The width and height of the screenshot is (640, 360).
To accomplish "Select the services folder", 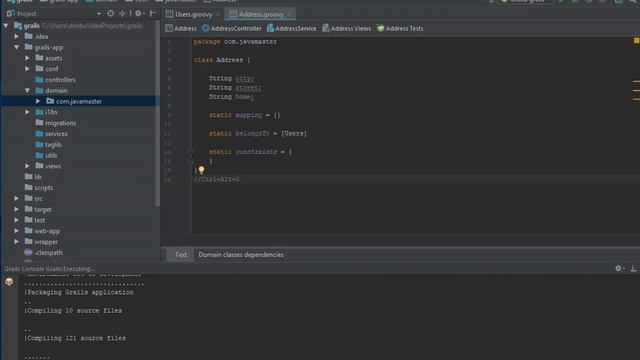I will (51, 133).
